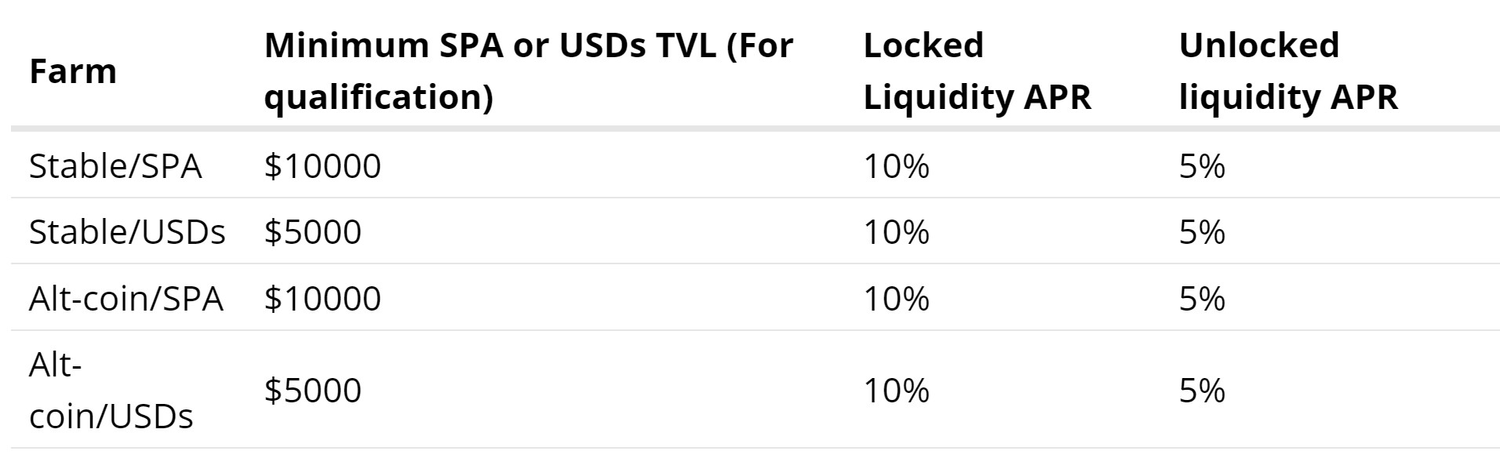
Task: Click the Alt-coin/SPA farm name cell
Action: pyautogui.click(x=127, y=299)
